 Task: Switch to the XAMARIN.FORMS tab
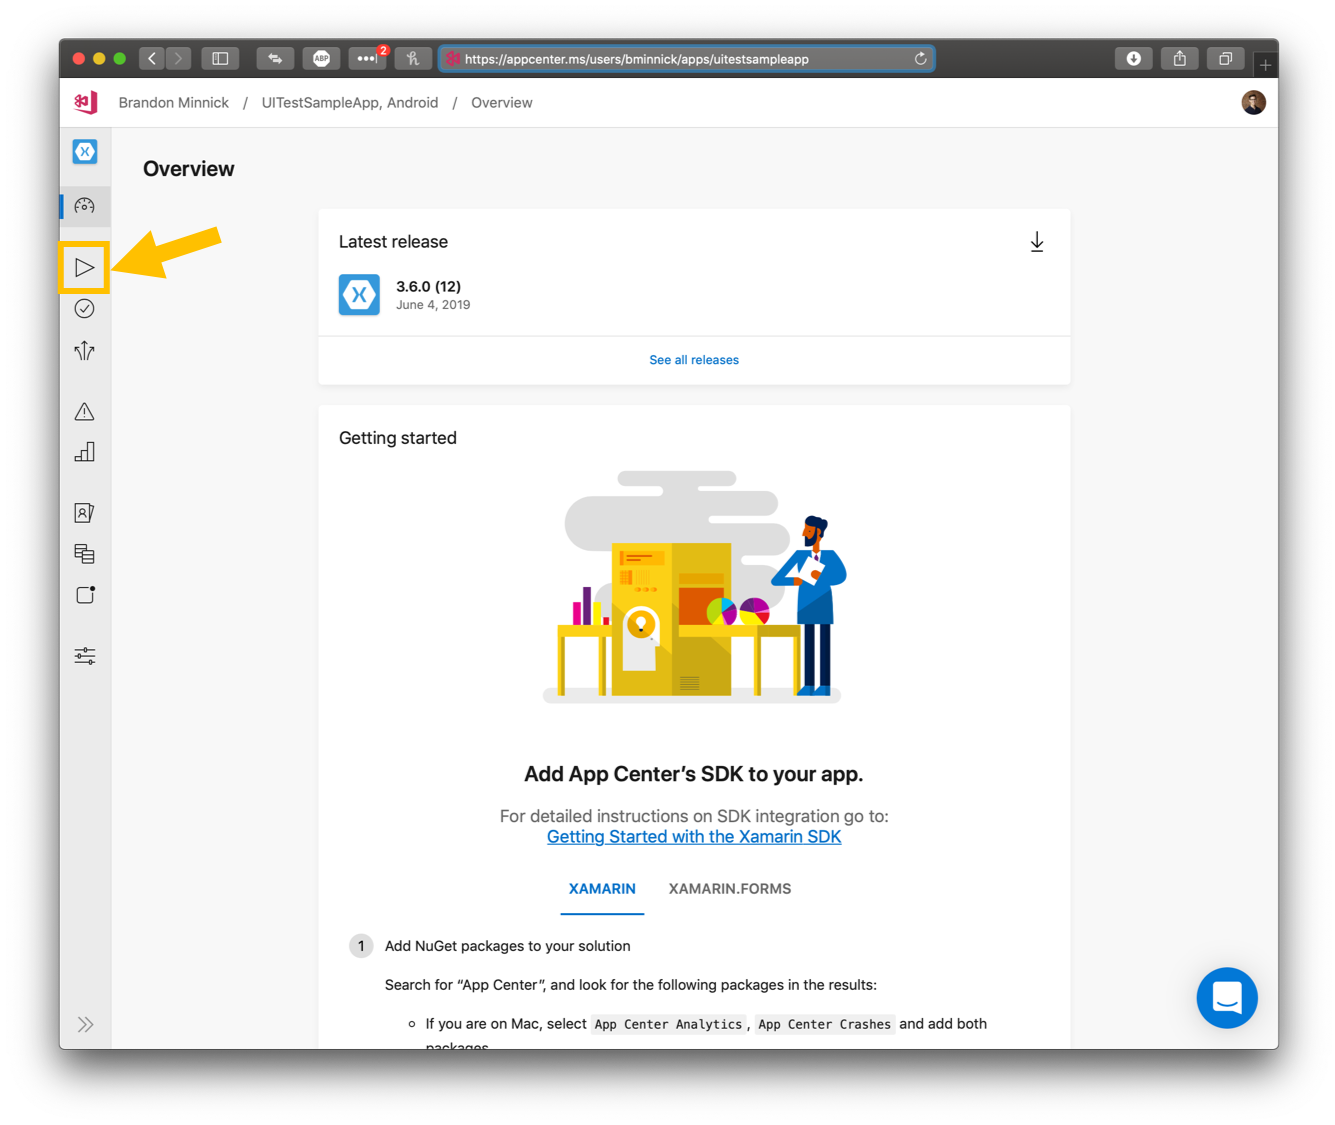pos(730,889)
